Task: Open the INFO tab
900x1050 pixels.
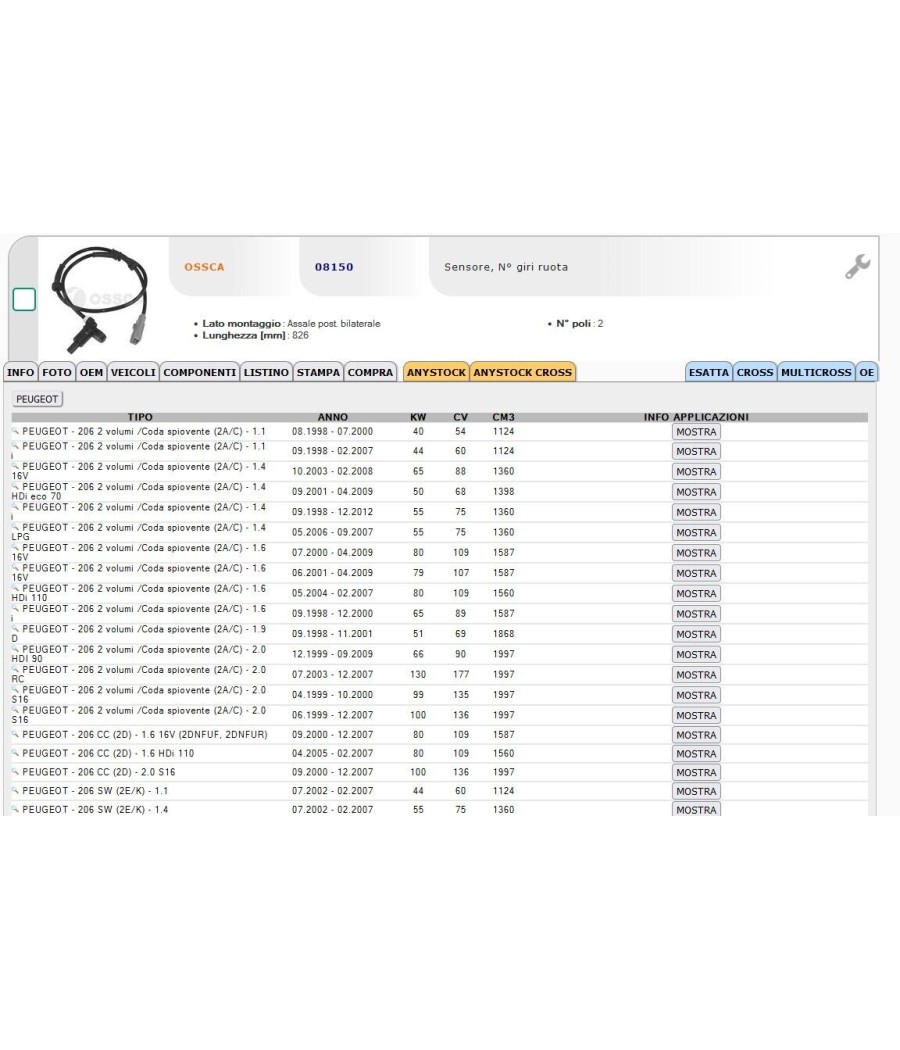Action: (x=20, y=372)
